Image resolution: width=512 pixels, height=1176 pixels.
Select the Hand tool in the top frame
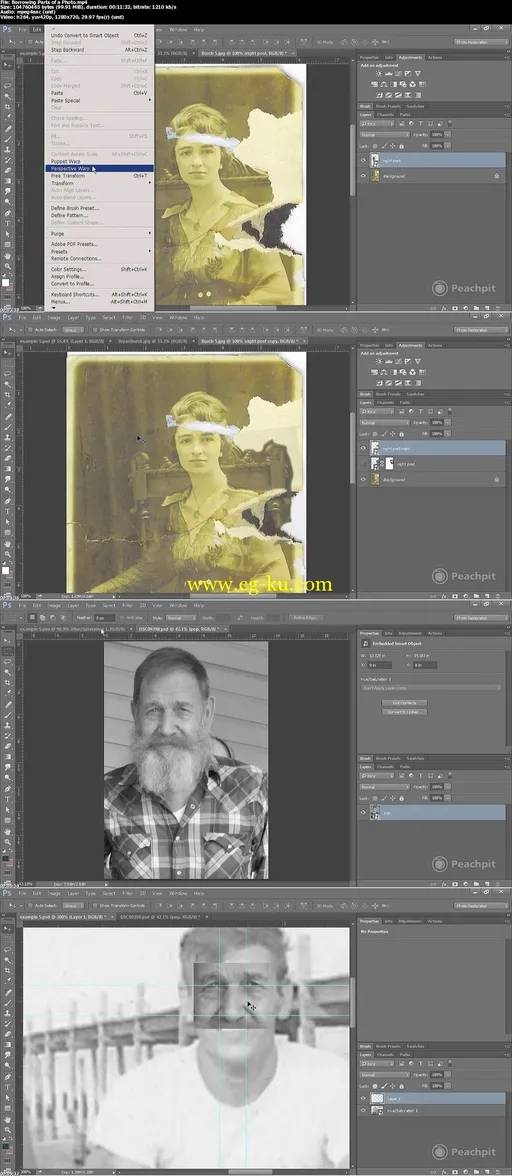point(7,255)
